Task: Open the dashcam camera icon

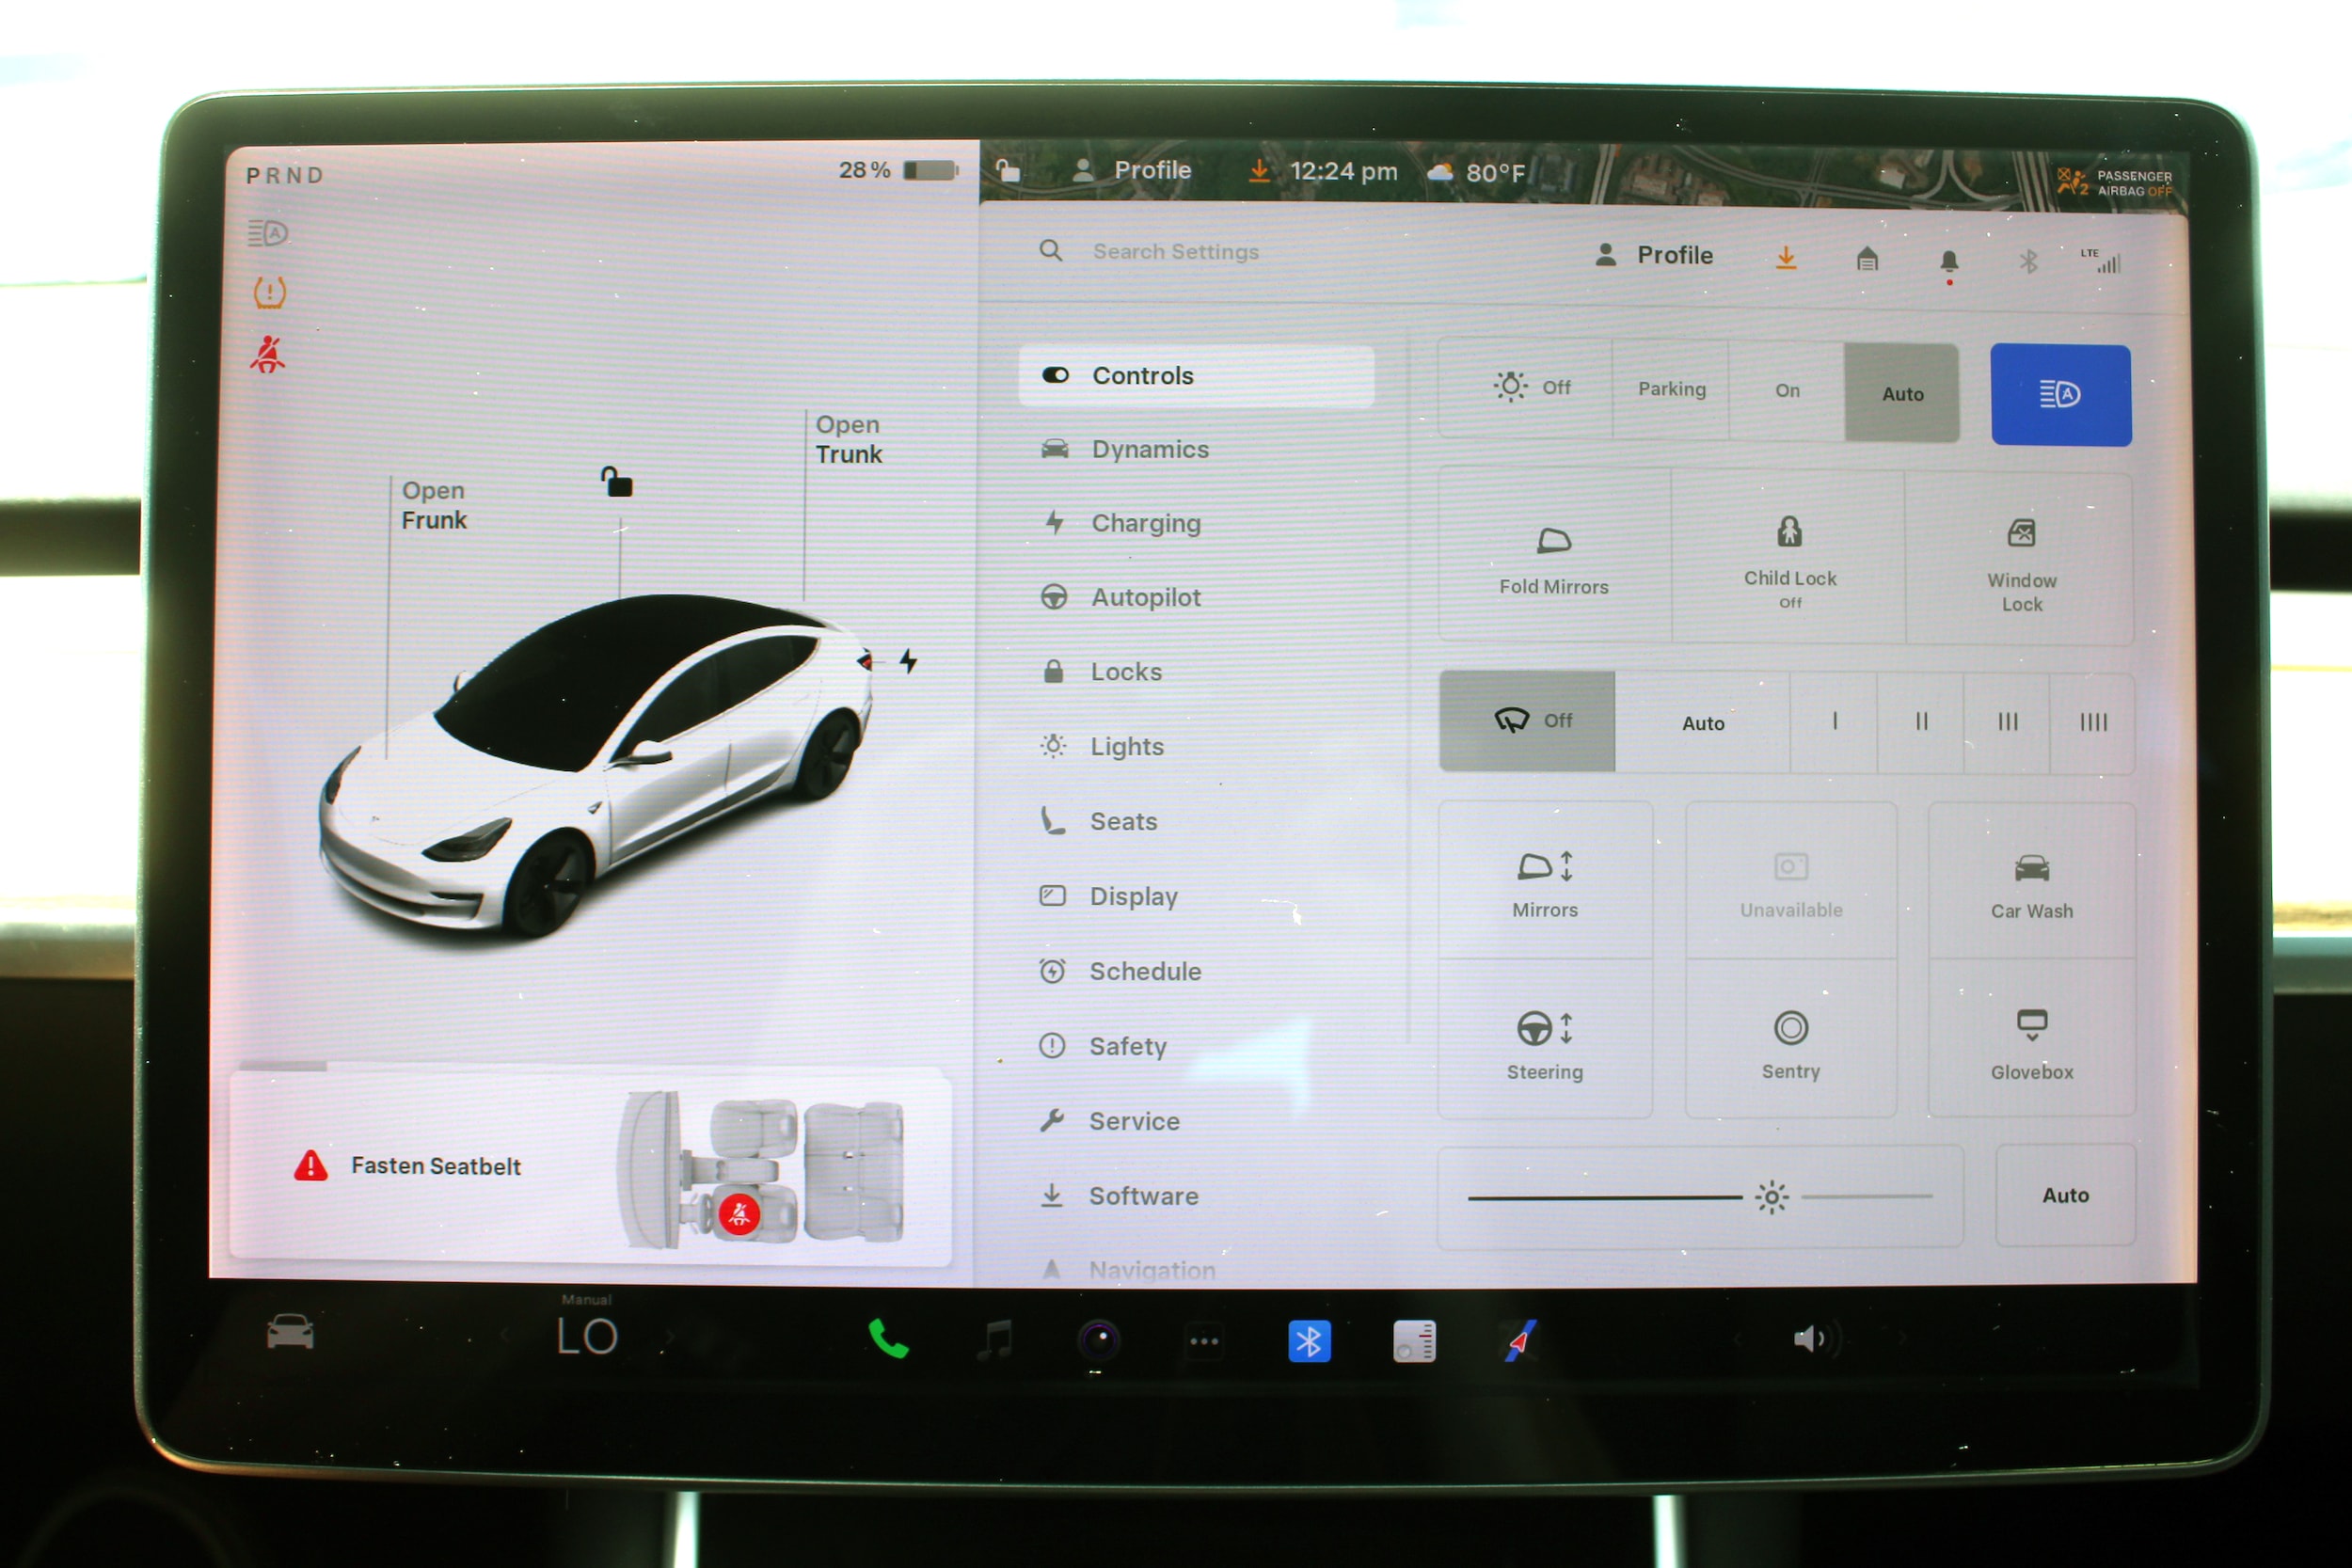Action: tap(1099, 1341)
